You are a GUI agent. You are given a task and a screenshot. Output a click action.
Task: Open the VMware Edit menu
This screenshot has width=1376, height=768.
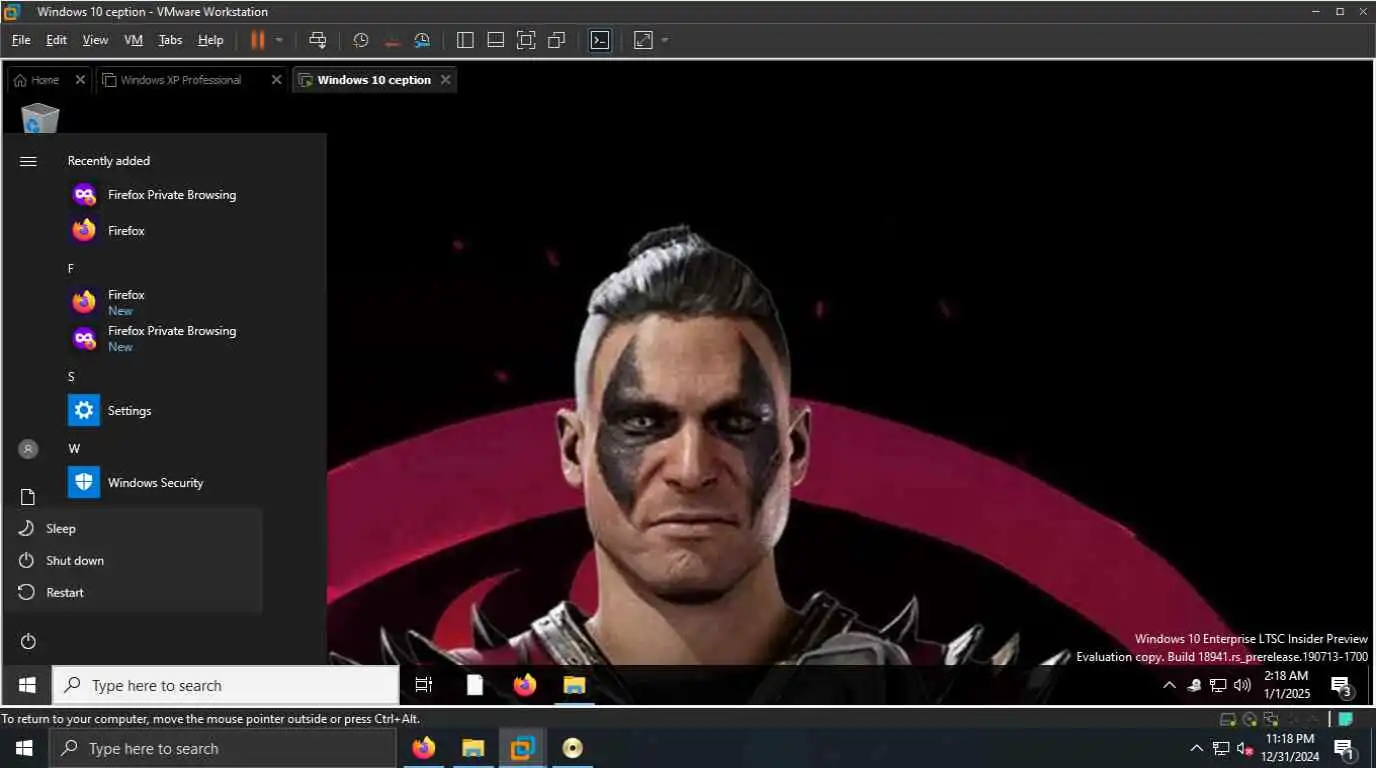56,40
